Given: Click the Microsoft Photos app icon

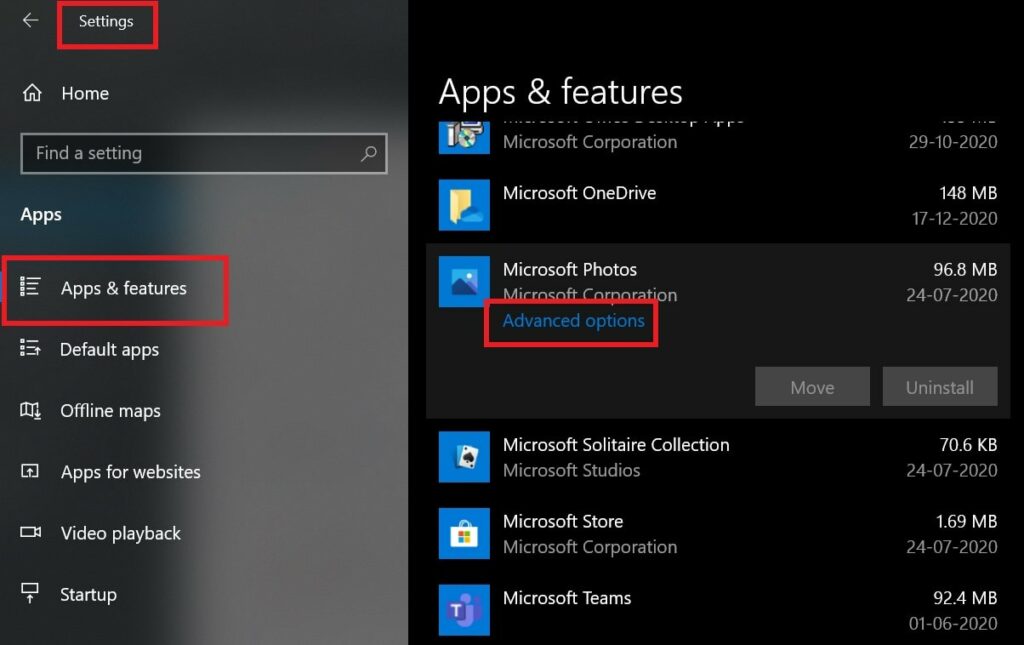Looking at the screenshot, I should pyautogui.click(x=464, y=282).
